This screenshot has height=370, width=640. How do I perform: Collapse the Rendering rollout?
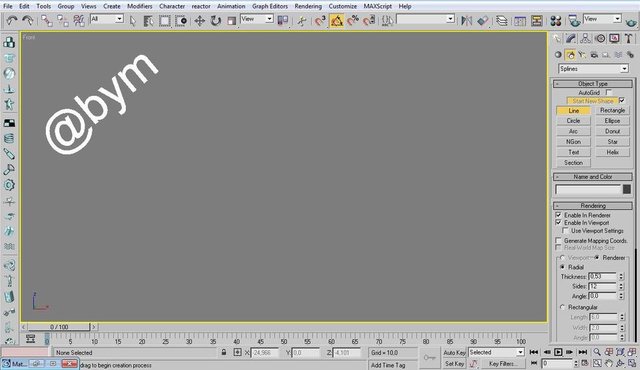click(x=593, y=206)
